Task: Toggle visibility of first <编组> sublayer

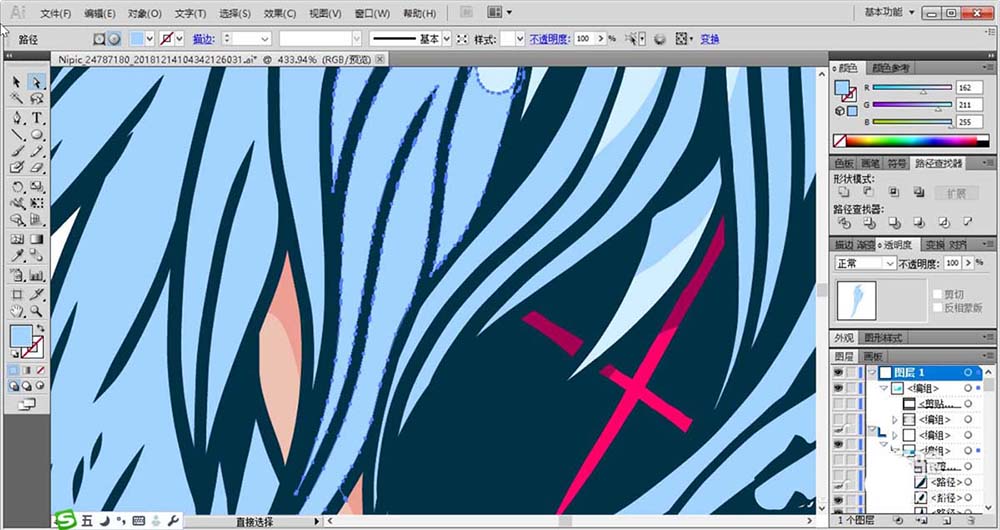Action: pyautogui.click(x=838, y=388)
